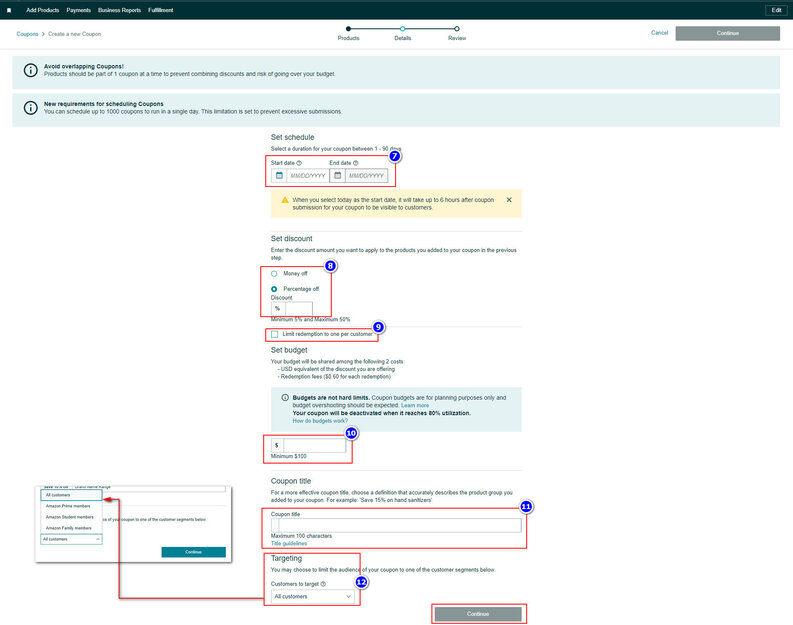Click the Review step dot in the progress bar

point(457,29)
